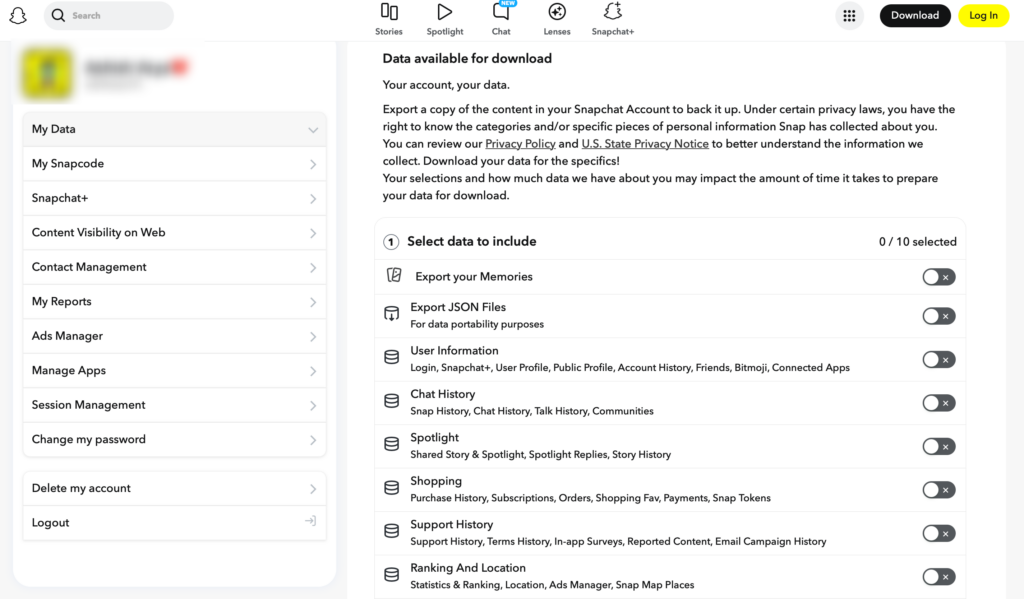This screenshot has height=599, width=1024.
Task: Open the Chat icon
Action: pos(501,12)
